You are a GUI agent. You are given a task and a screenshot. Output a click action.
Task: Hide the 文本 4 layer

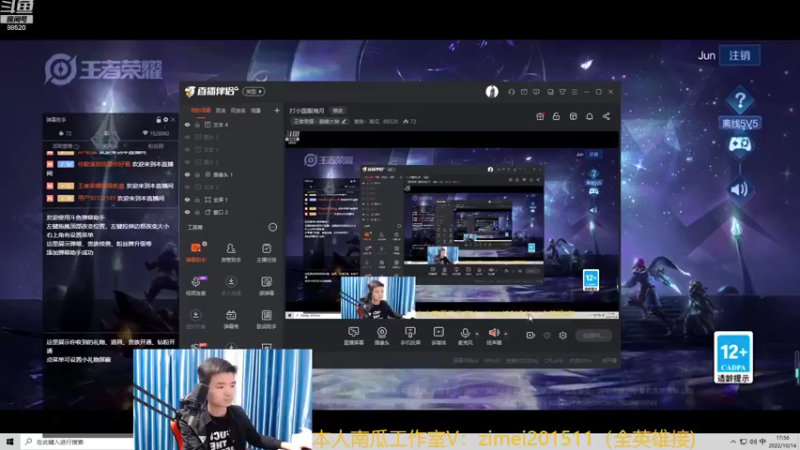(x=187, y=124)
